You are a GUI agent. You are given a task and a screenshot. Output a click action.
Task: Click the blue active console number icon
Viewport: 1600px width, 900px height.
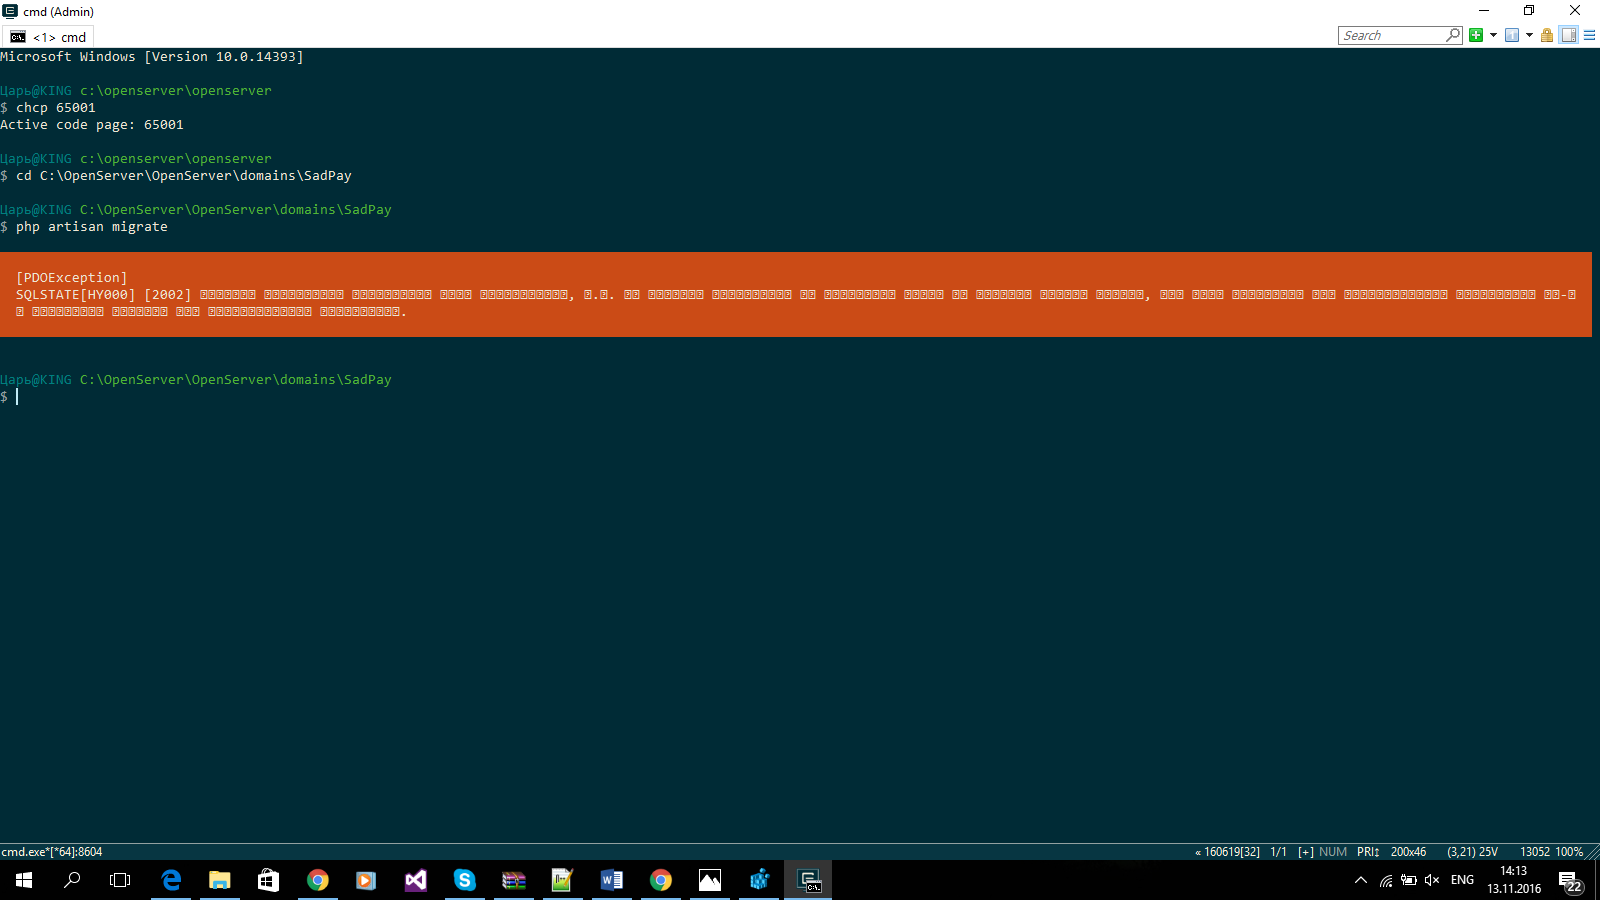pos(1512,35)
